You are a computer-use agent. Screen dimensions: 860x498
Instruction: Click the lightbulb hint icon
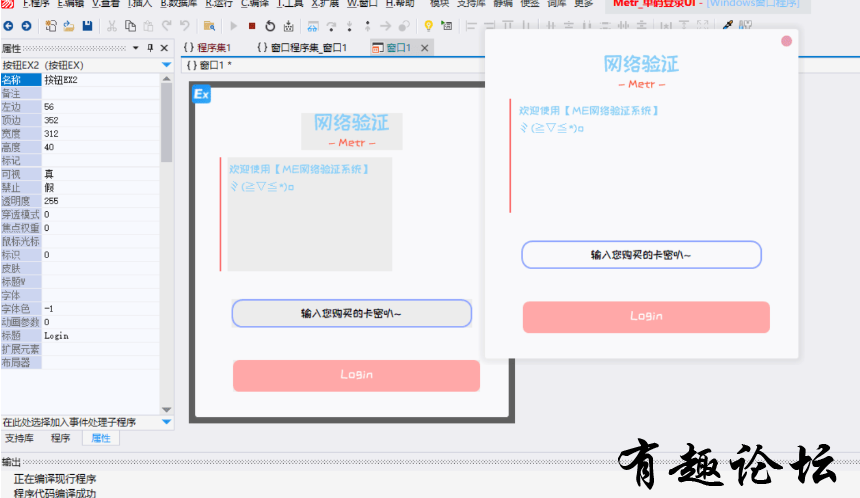[429, 26]
